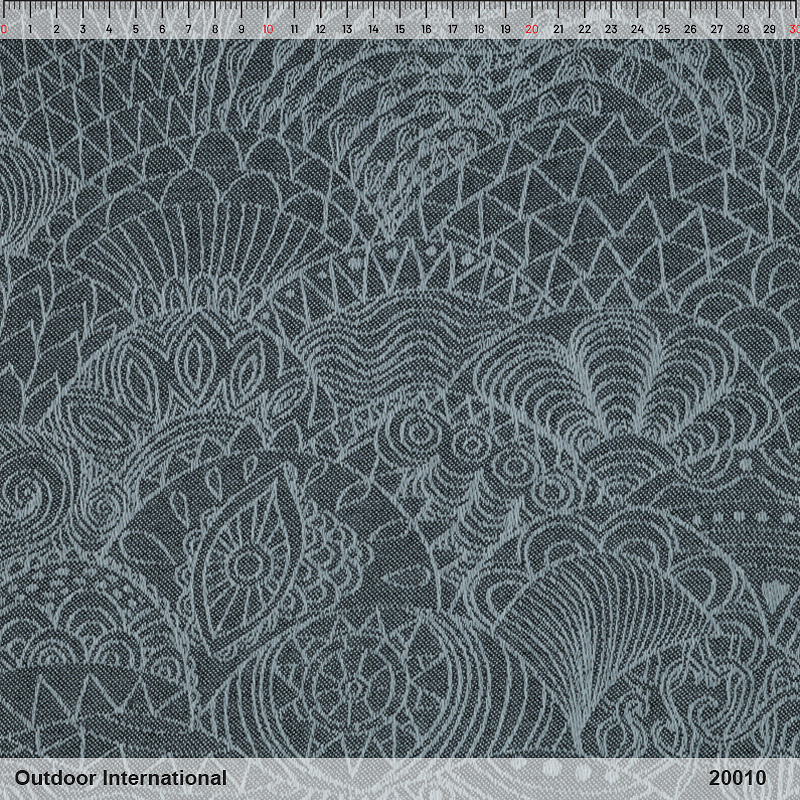Click the number 12 on the ruler
This screenshot has width=800, height=800.
(x=320, y=29)
